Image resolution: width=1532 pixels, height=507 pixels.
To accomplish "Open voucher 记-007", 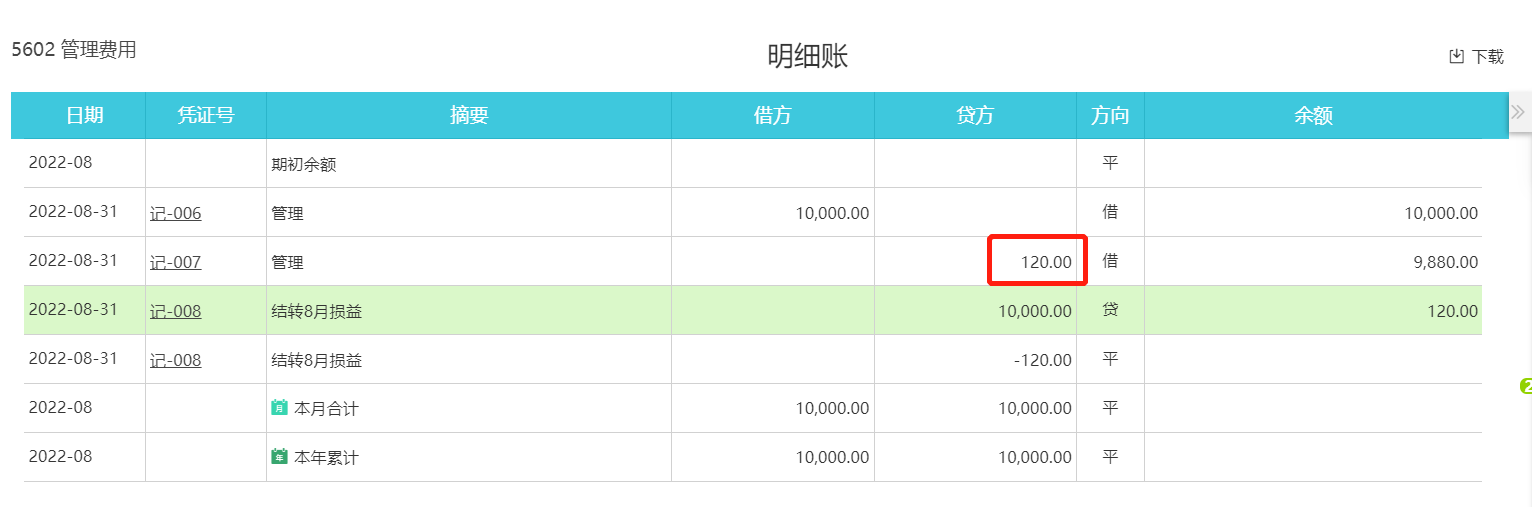I will (176, 262).
